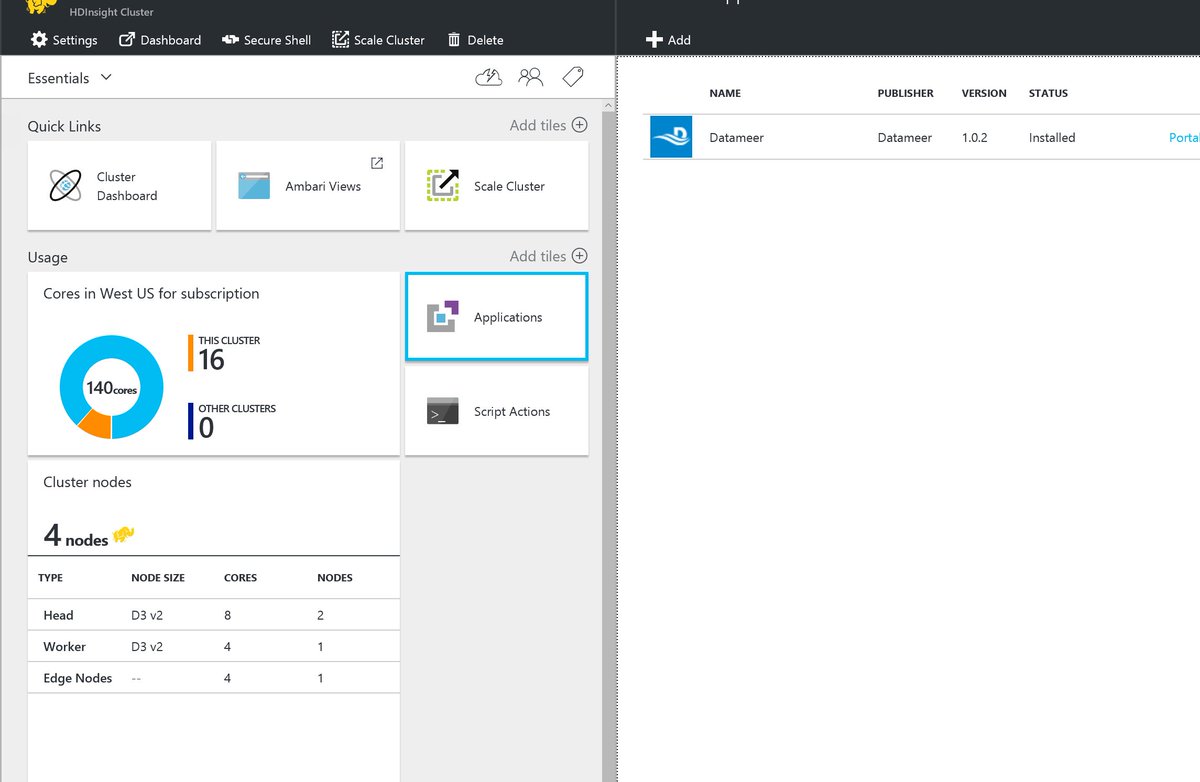Add tiles to Usage section
Screen dimensions: 1200x782
[548, 256]
